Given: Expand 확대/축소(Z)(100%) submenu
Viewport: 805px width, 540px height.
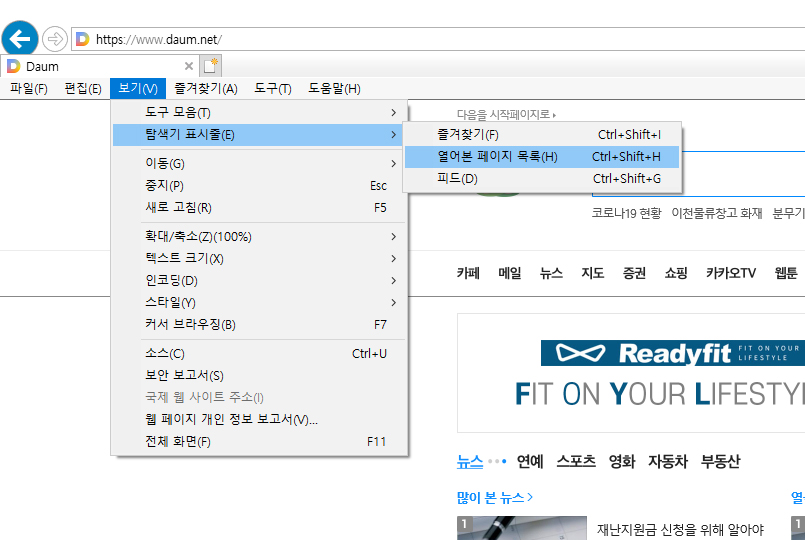Looking at the screenshot, I should point(259,237).
